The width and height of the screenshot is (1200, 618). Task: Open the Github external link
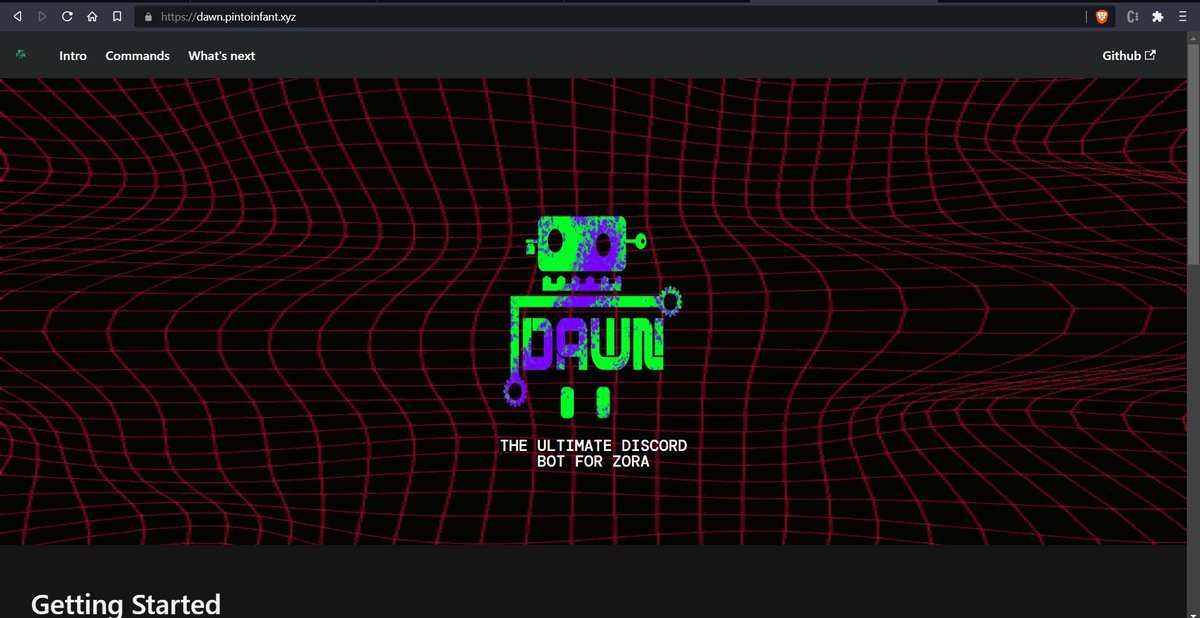point(1128,56)
